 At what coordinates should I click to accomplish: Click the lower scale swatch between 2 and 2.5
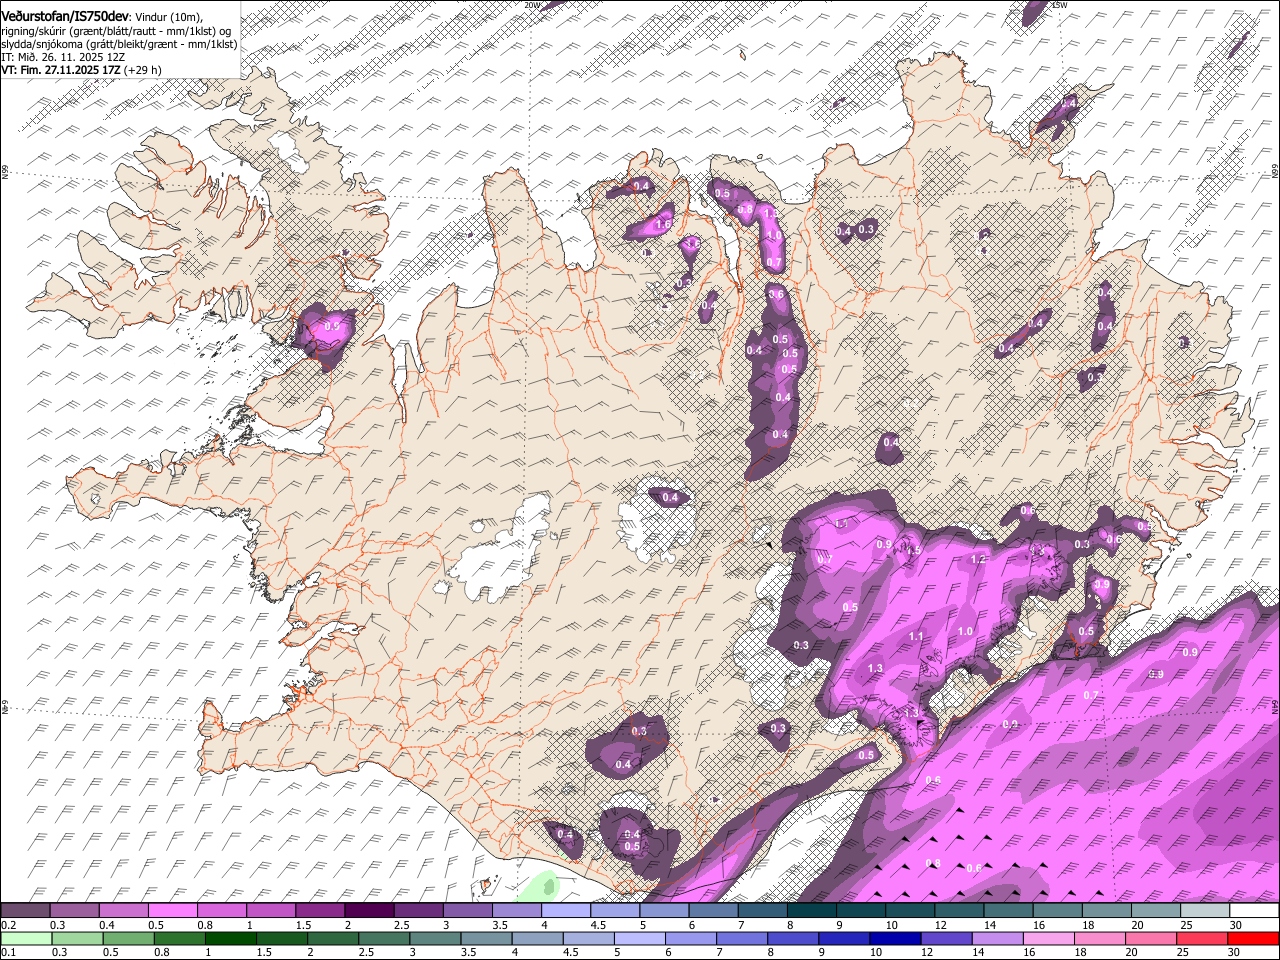334,938
